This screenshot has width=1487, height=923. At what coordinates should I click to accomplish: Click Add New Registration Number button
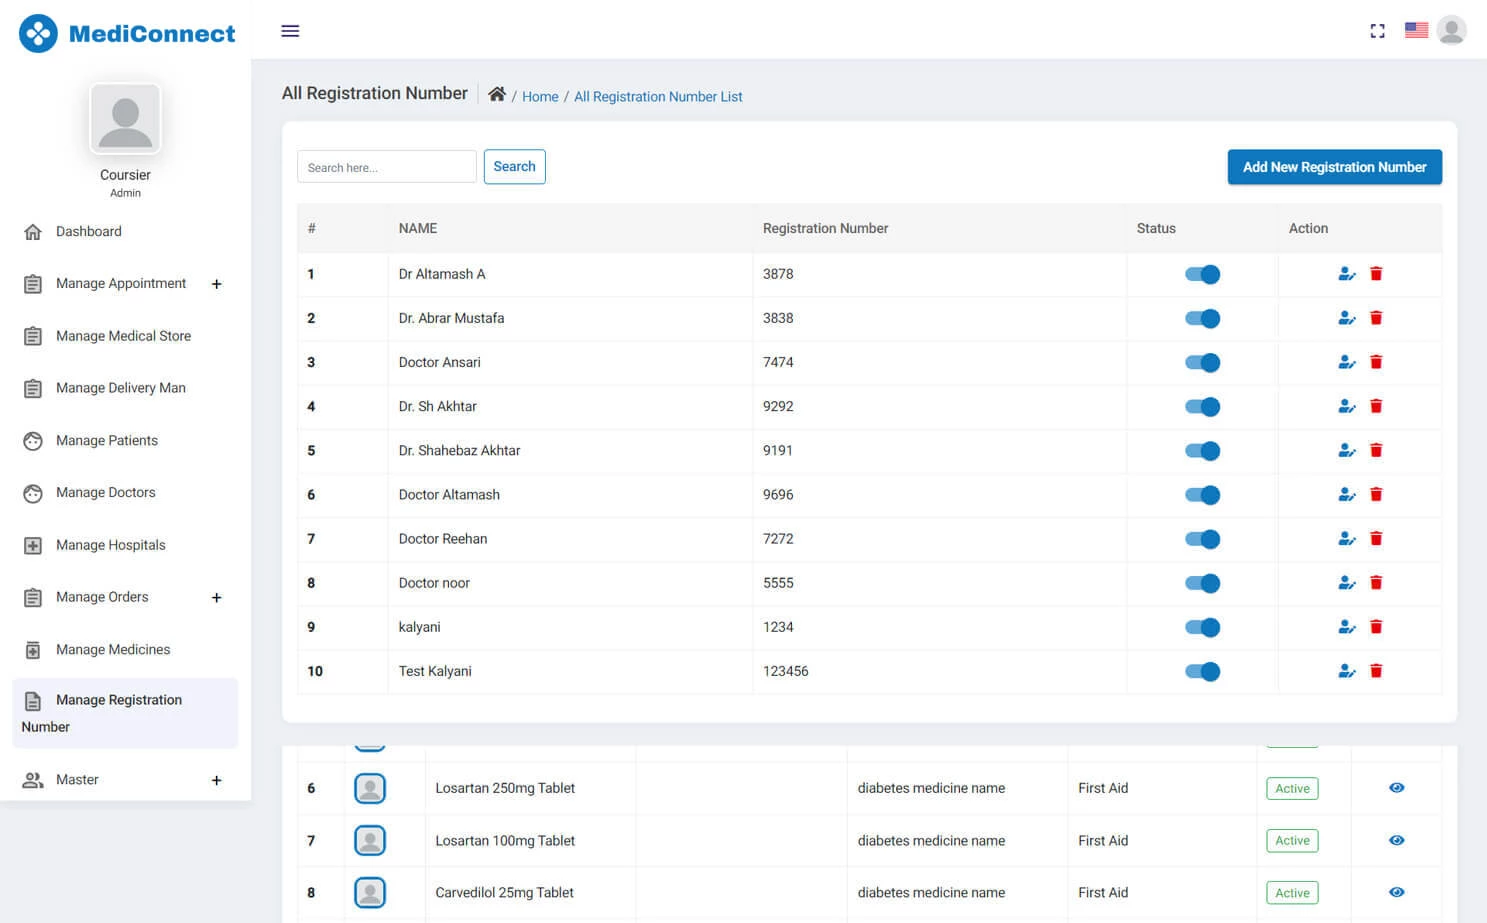pos(1334,167)
